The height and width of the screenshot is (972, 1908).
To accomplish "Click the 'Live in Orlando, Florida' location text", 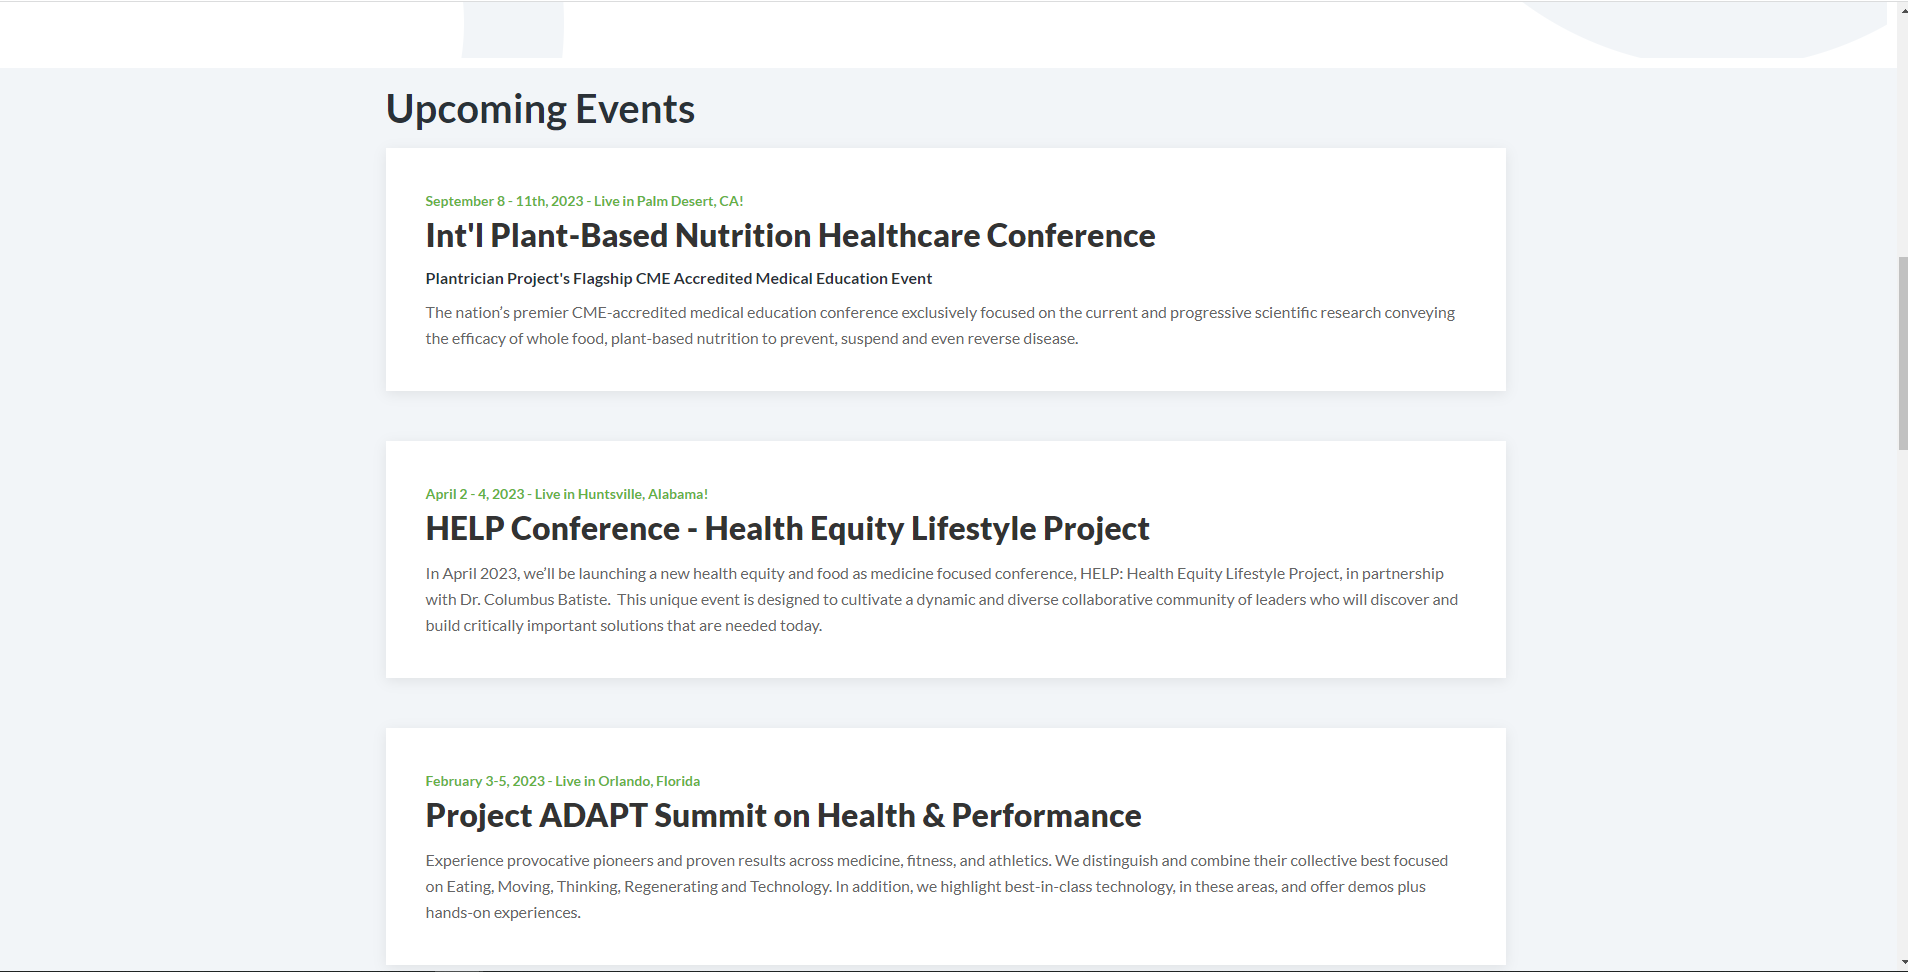I will 628,781.
